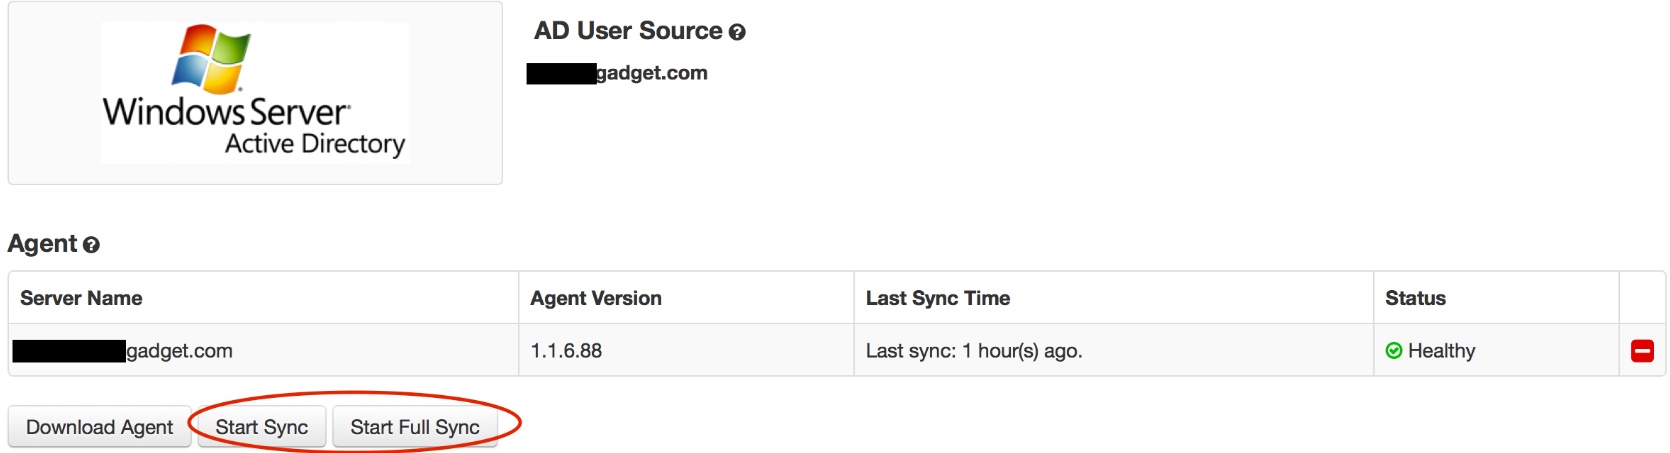
Task: Click the Agent section heading
Action: pyautogui.click(x=42, y=244)
